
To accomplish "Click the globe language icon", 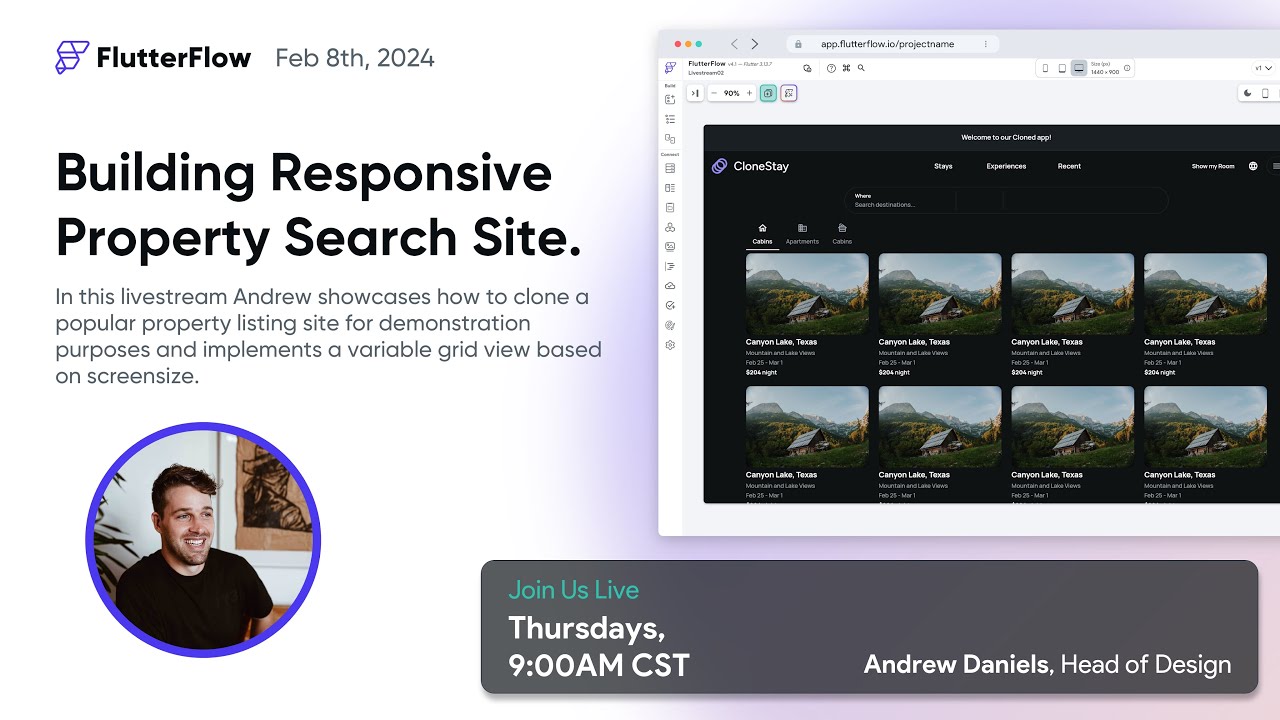I will click(x=1253, y=166).
